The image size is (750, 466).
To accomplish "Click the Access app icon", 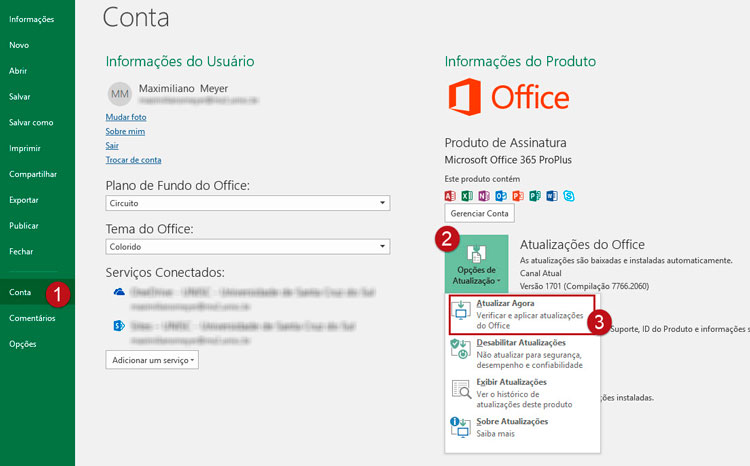I will 450,196.
